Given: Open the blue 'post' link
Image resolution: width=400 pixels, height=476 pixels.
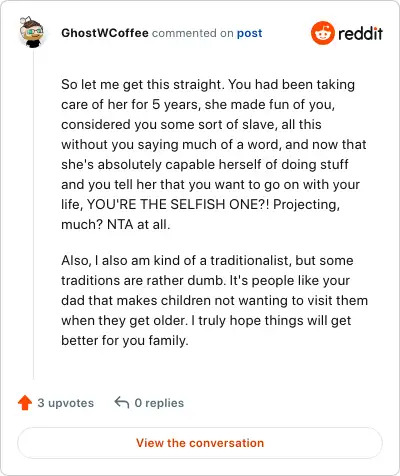Looking at the screenshot, I should (x=249, y=33).
